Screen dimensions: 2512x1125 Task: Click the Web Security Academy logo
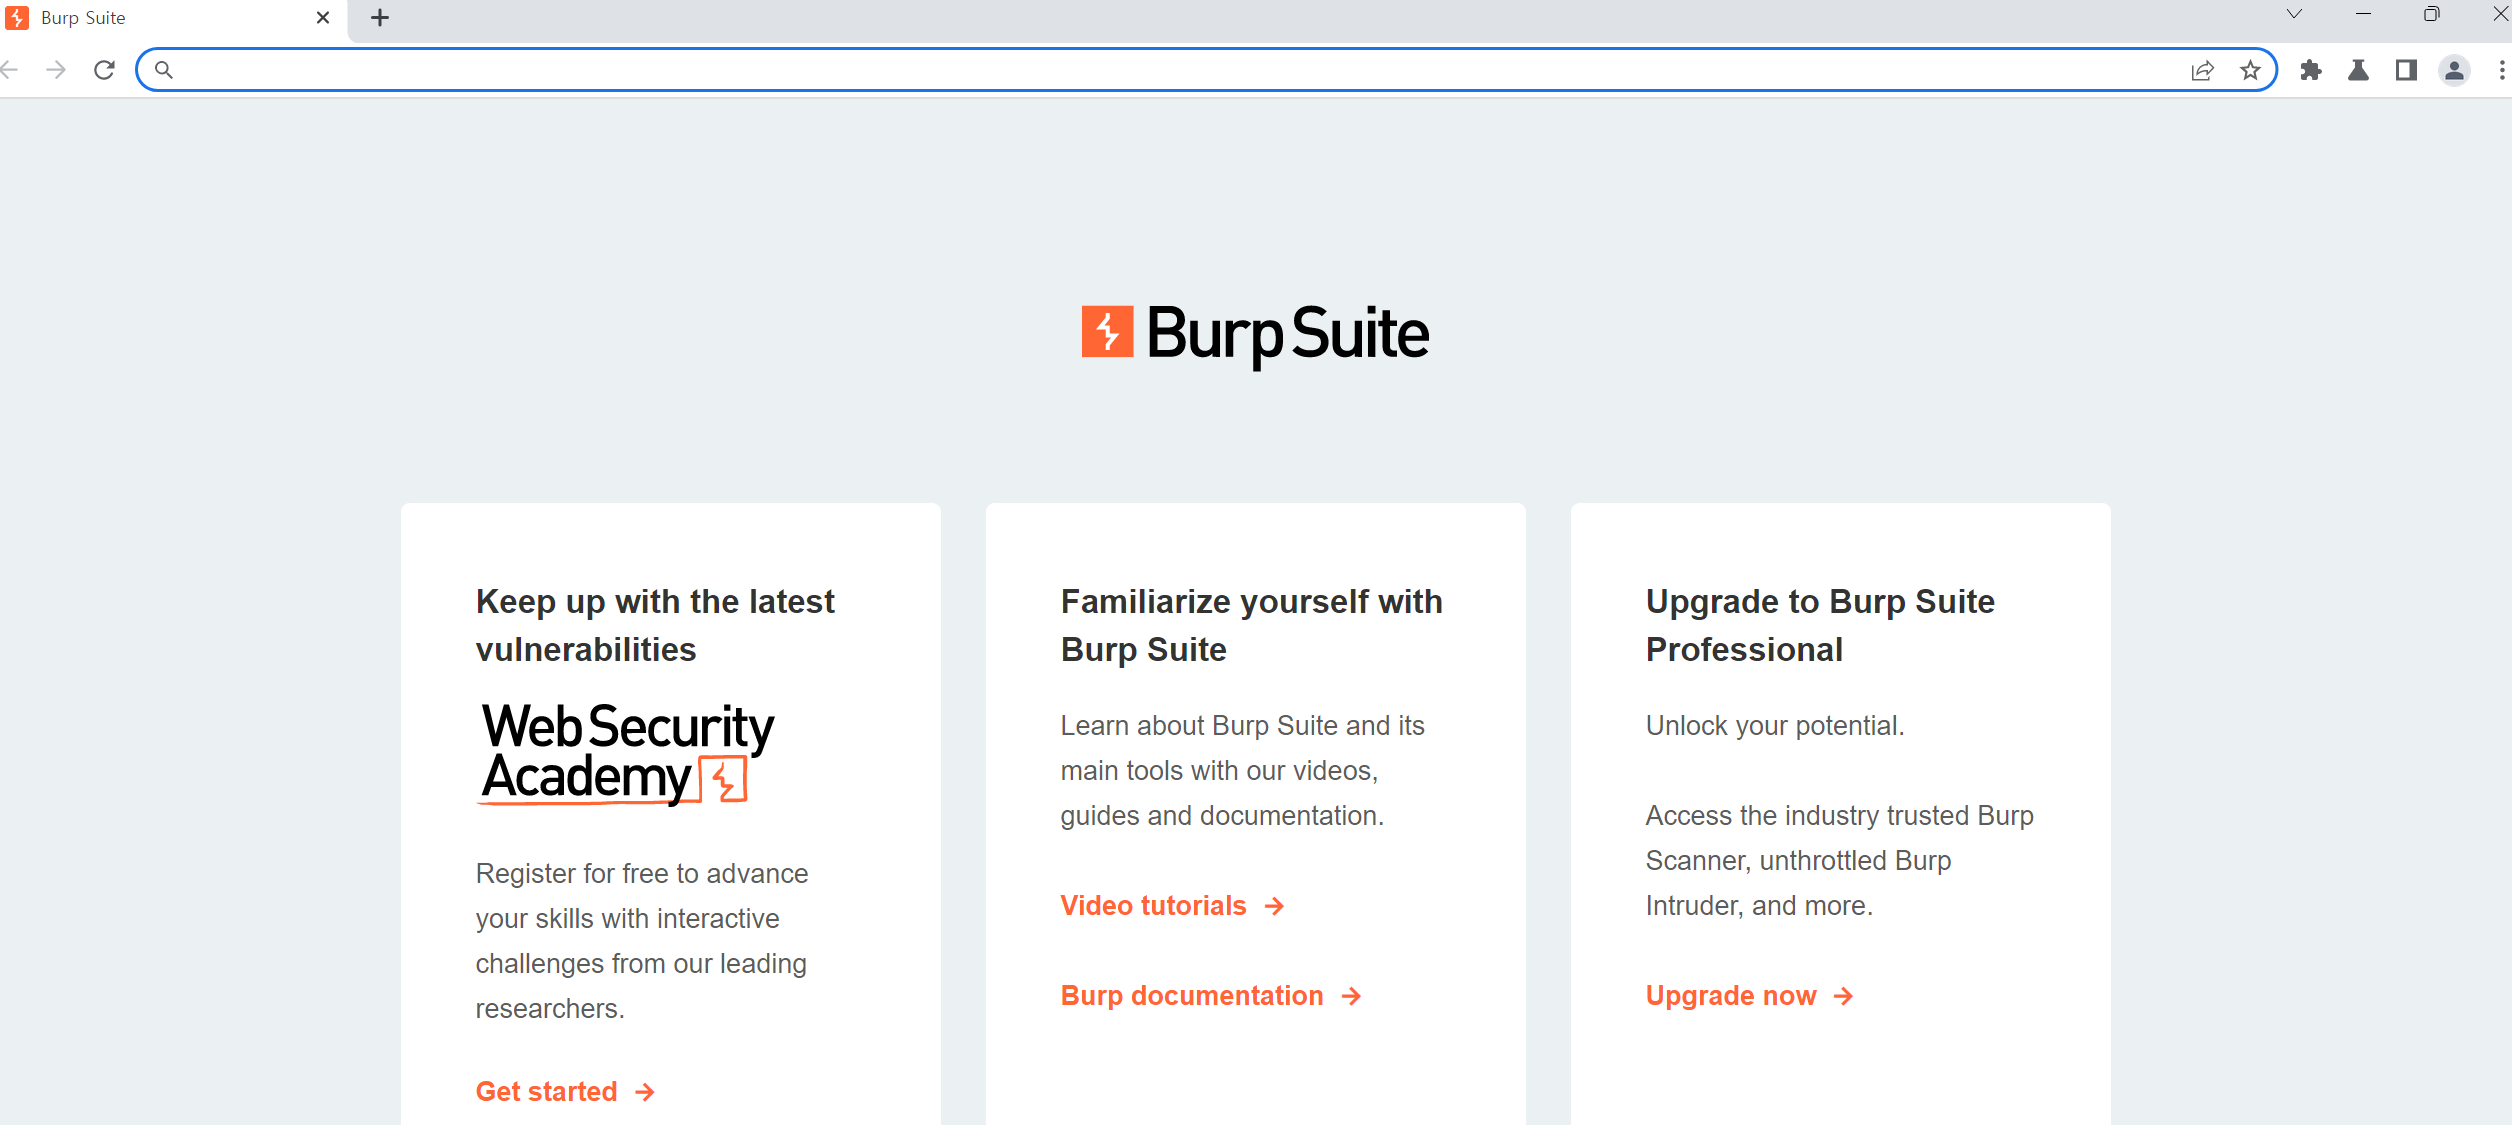point(626,753)
